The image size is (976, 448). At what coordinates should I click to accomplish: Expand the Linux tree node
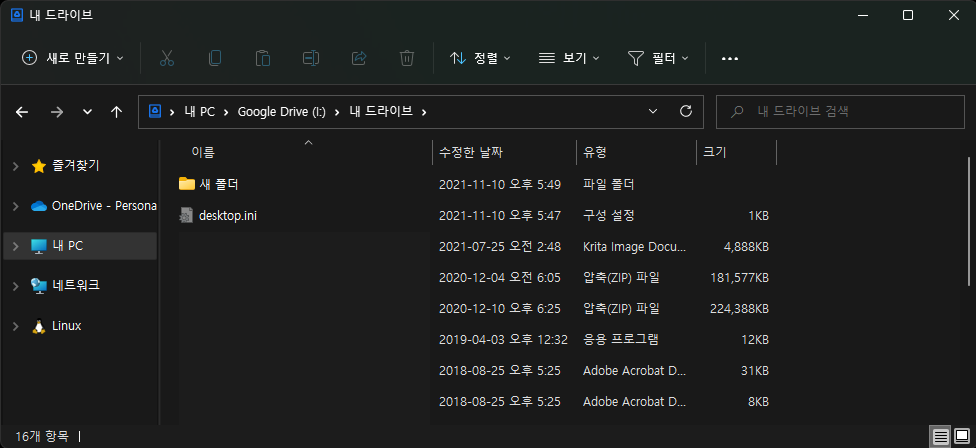(16, 326)
